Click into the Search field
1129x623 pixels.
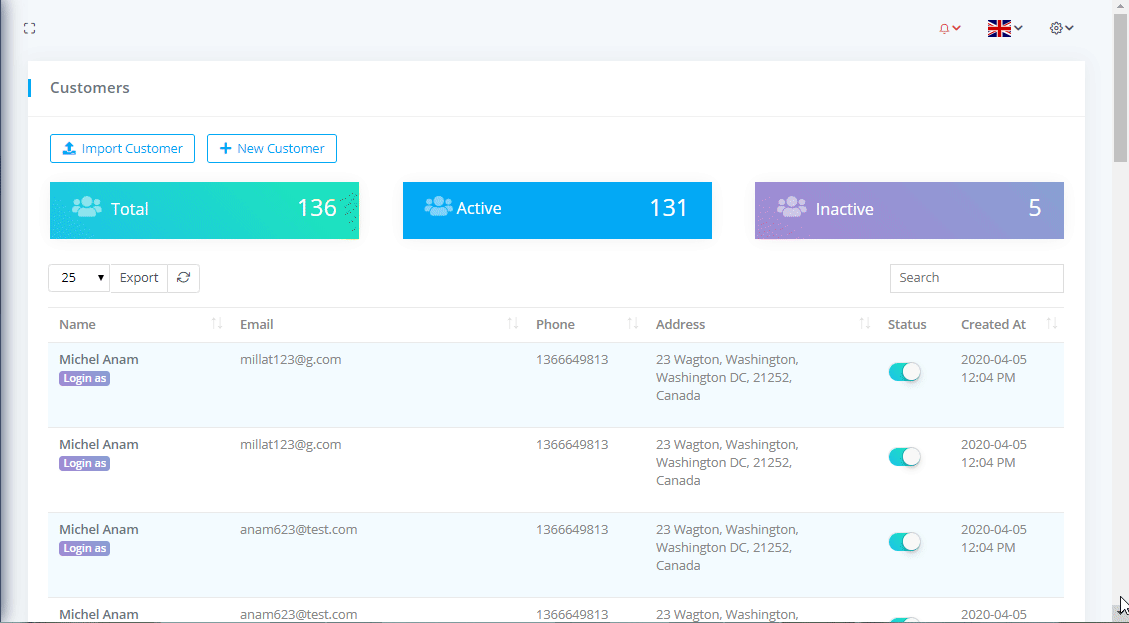(x=976, y=278)
